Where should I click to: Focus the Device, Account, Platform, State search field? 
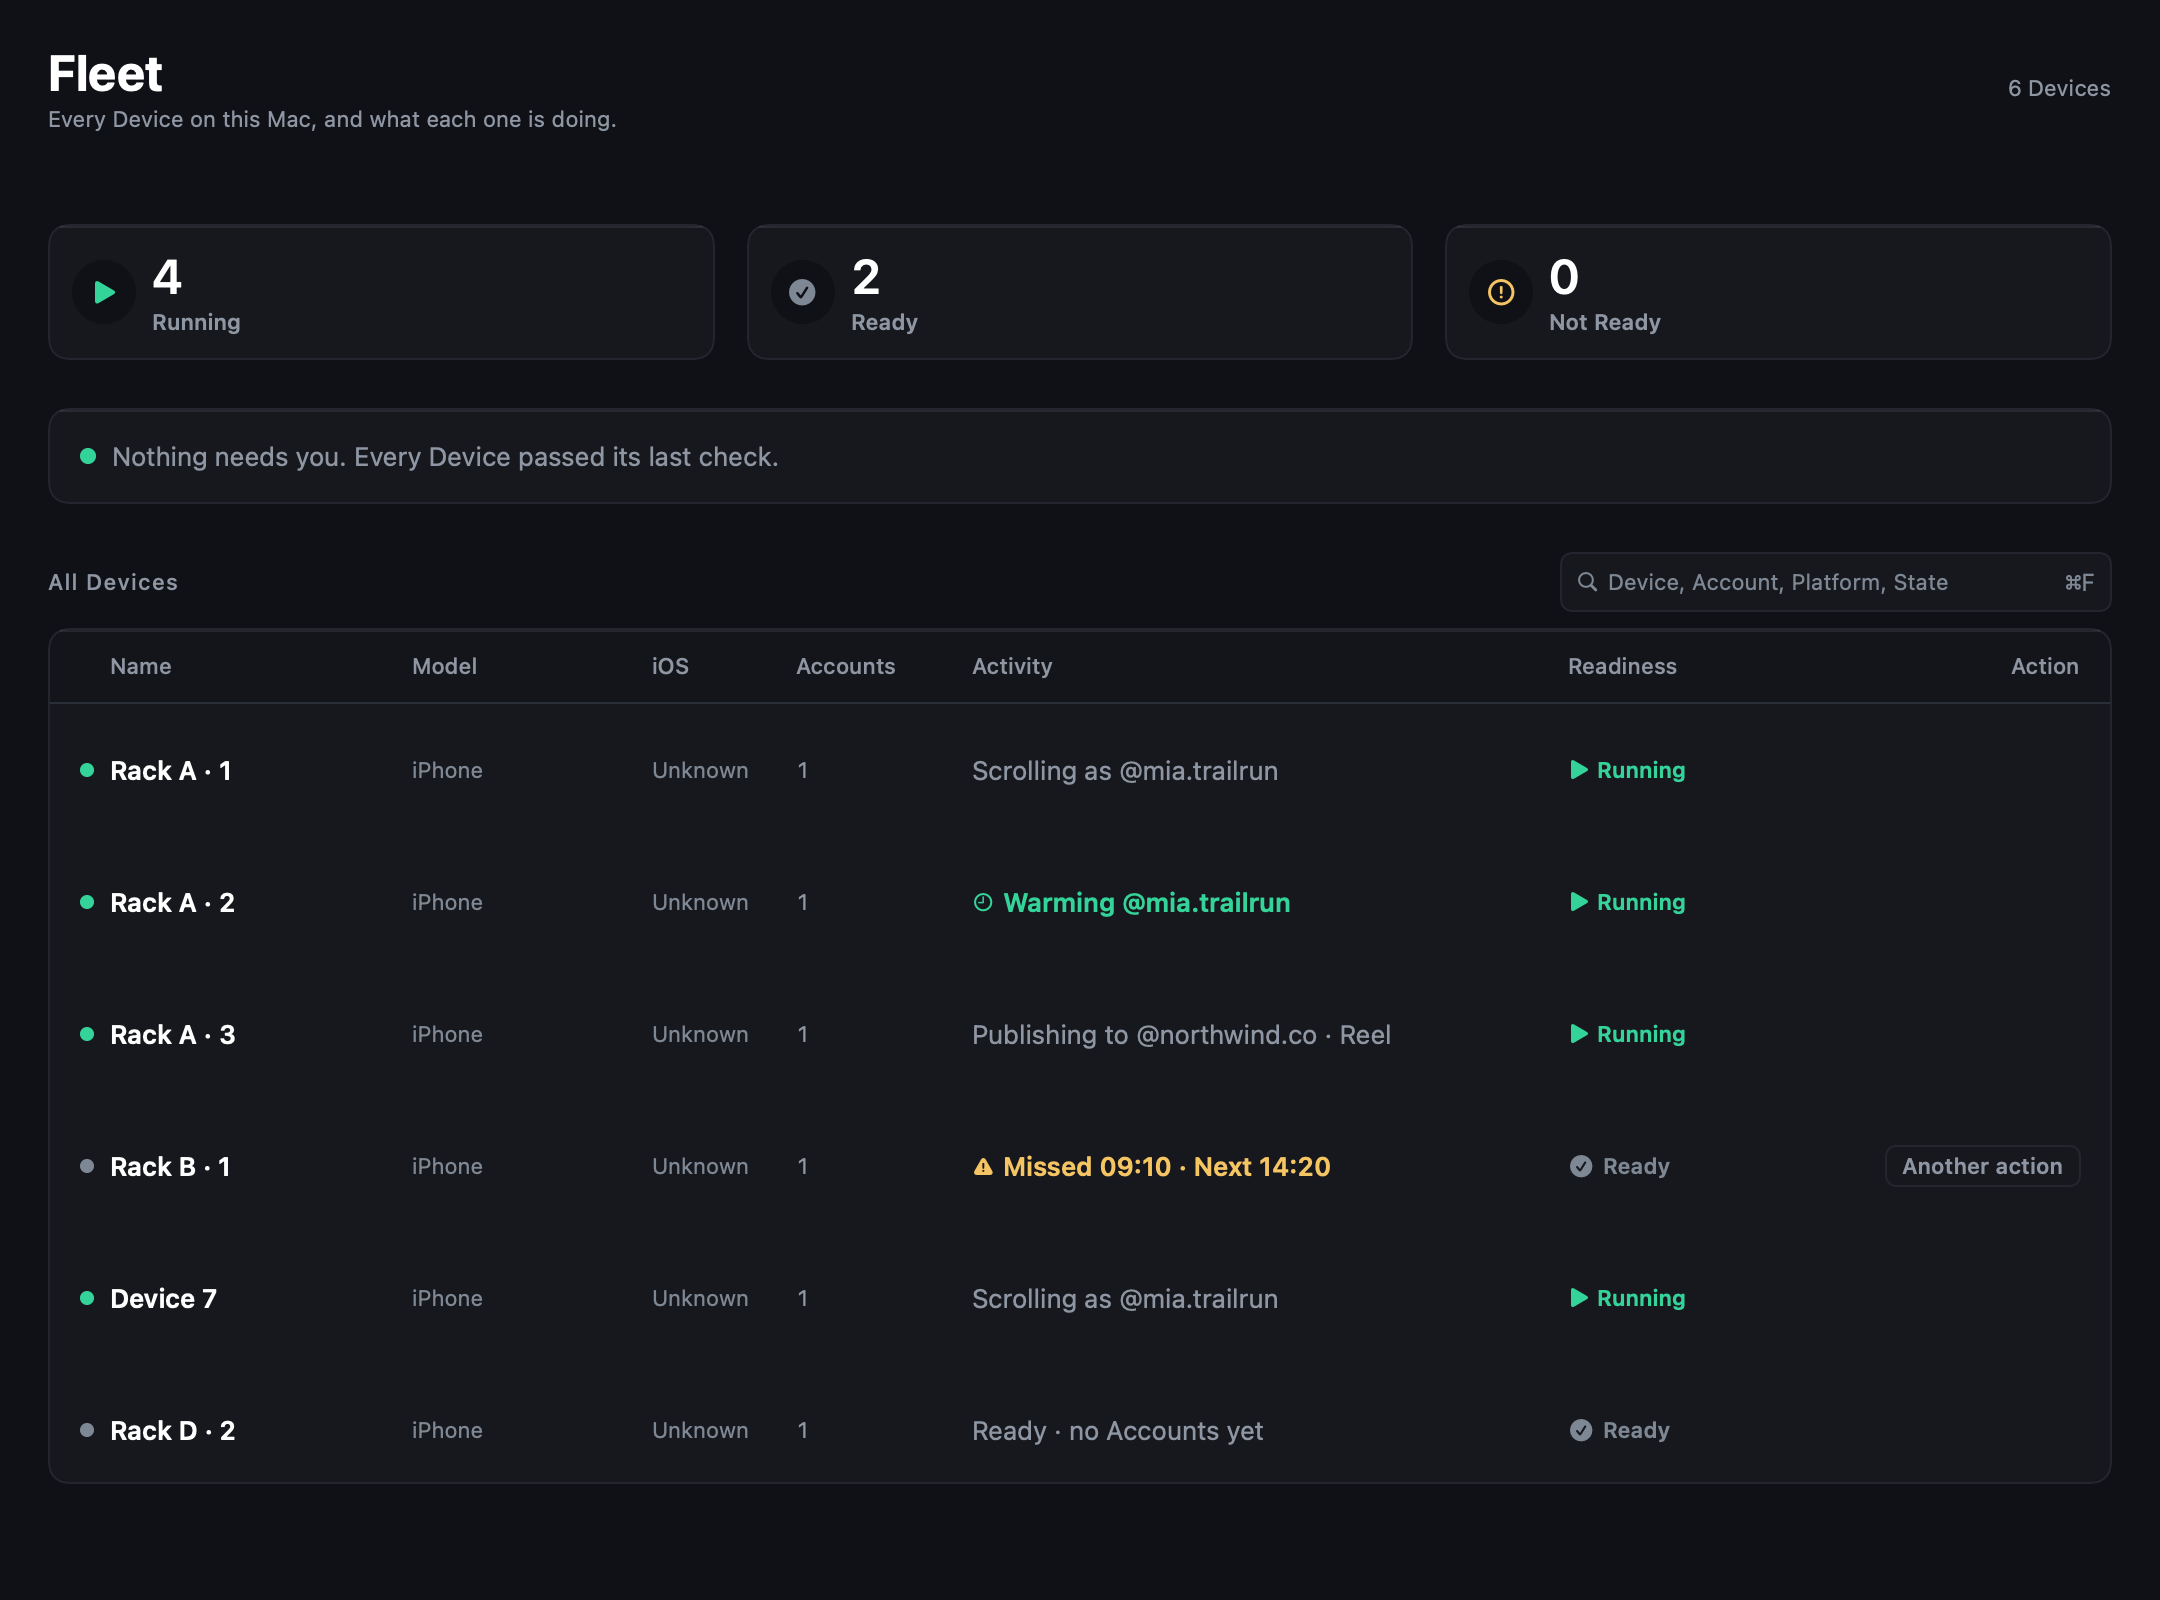point(1835,582)
